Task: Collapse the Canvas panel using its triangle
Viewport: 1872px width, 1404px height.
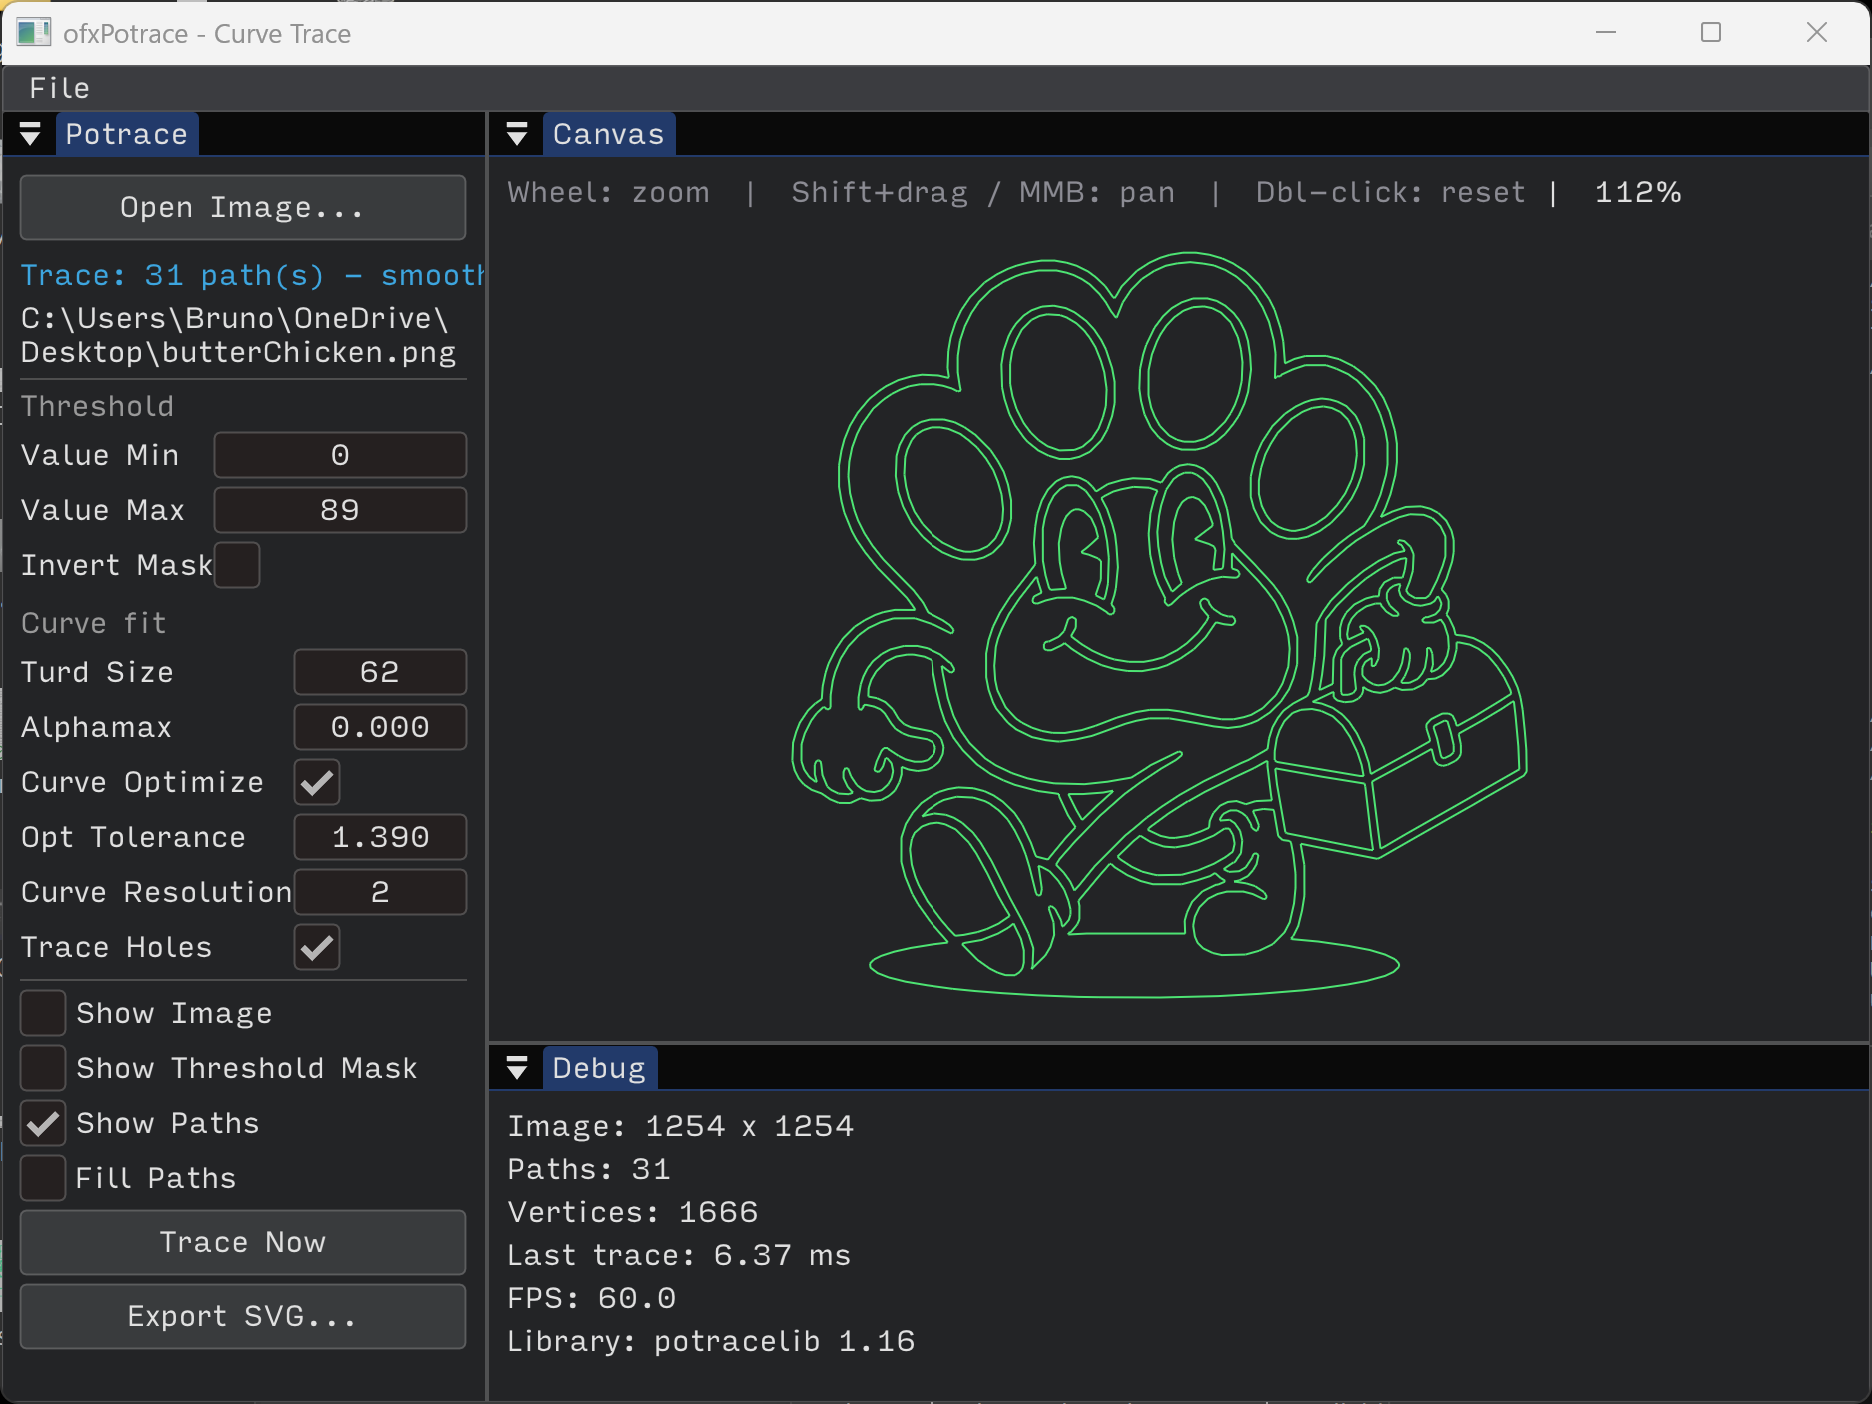Action: click(517, 134)
